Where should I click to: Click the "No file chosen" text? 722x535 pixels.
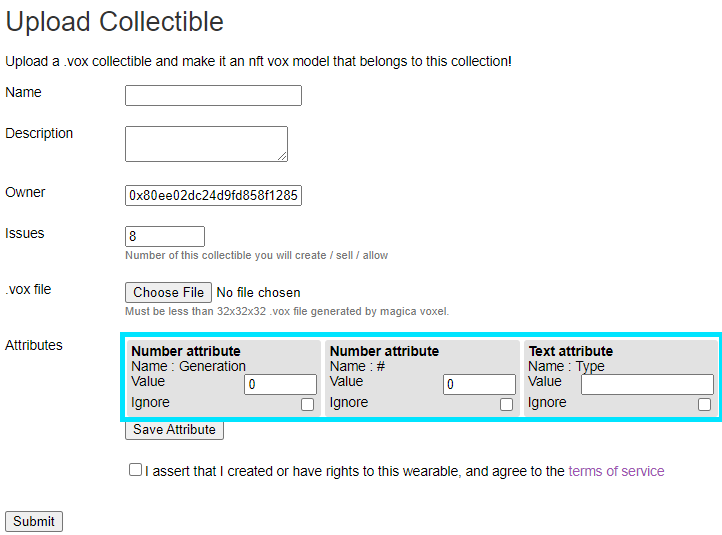[258, 293]
